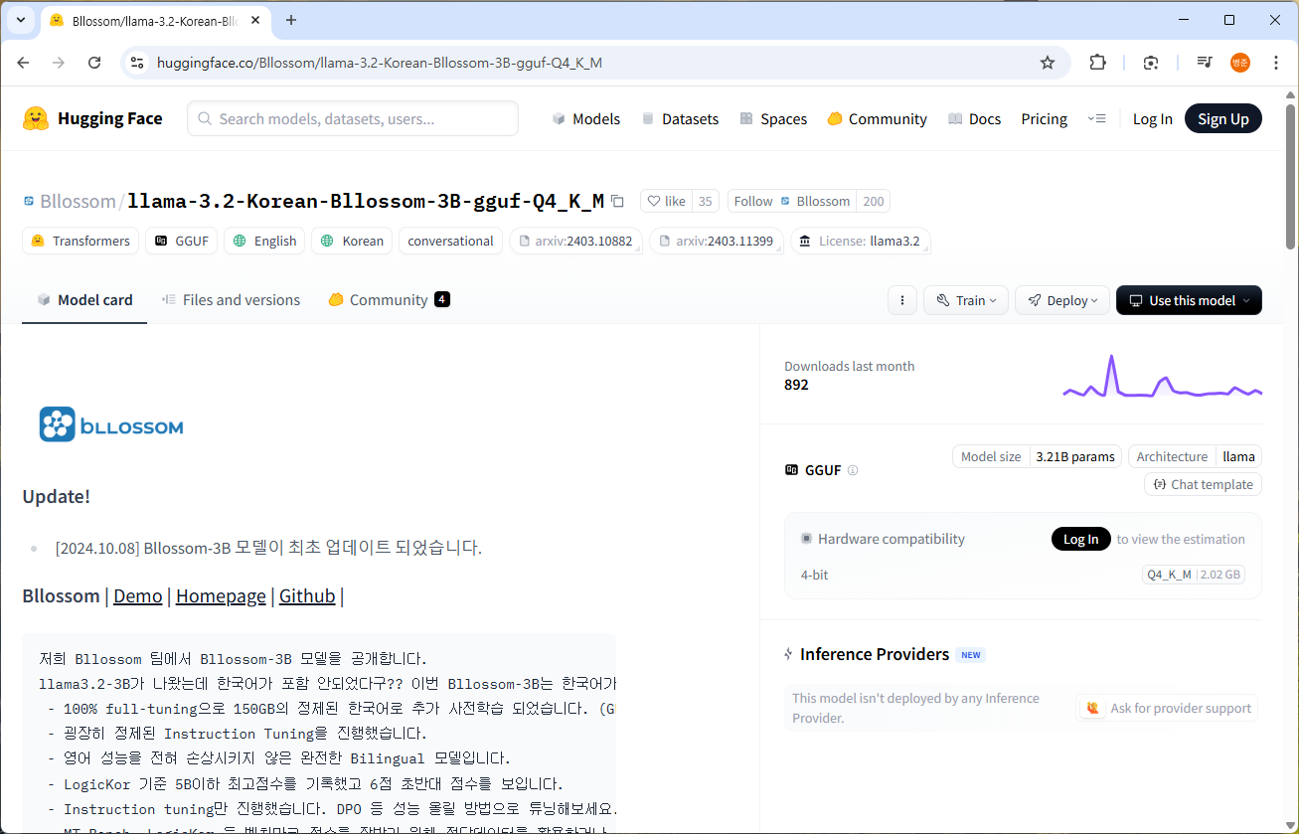Go to Datasets in the top navigation
The height and width of the screenshot is (834, 1299).
point(680,118)
